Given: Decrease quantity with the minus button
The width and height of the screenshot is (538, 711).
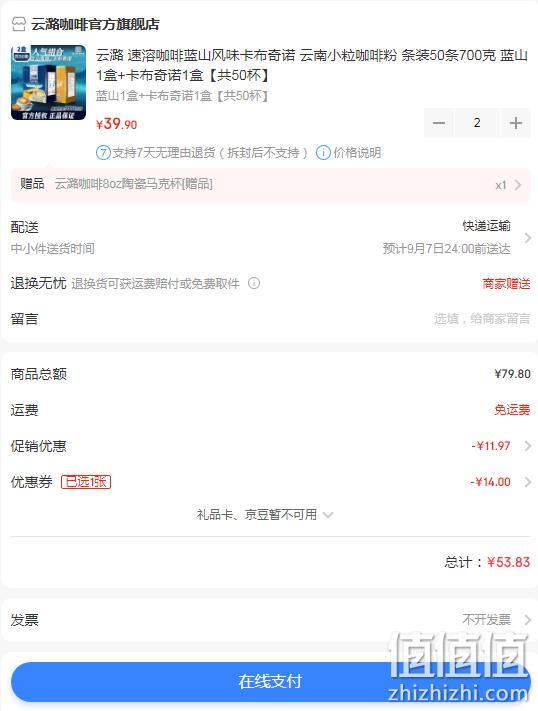Looking at the screenshot, I should click(x=439, y=123).
